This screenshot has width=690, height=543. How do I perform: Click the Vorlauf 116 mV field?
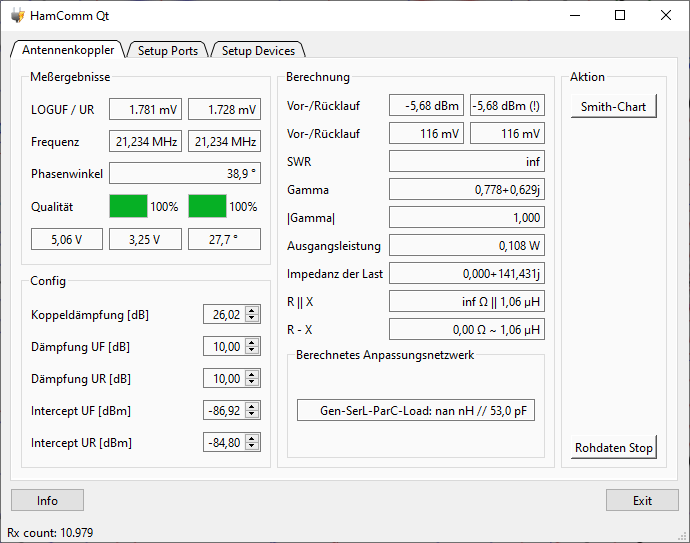click(426, 133)
